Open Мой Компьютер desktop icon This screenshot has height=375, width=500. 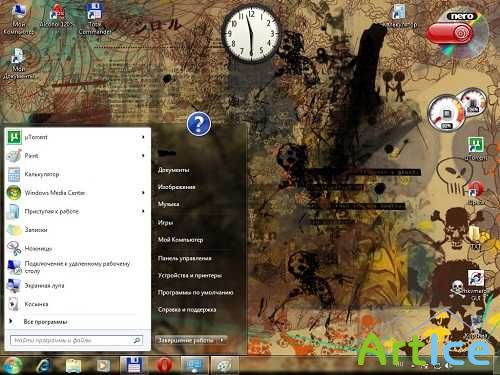pyautogui.click(x=18, y=19)
